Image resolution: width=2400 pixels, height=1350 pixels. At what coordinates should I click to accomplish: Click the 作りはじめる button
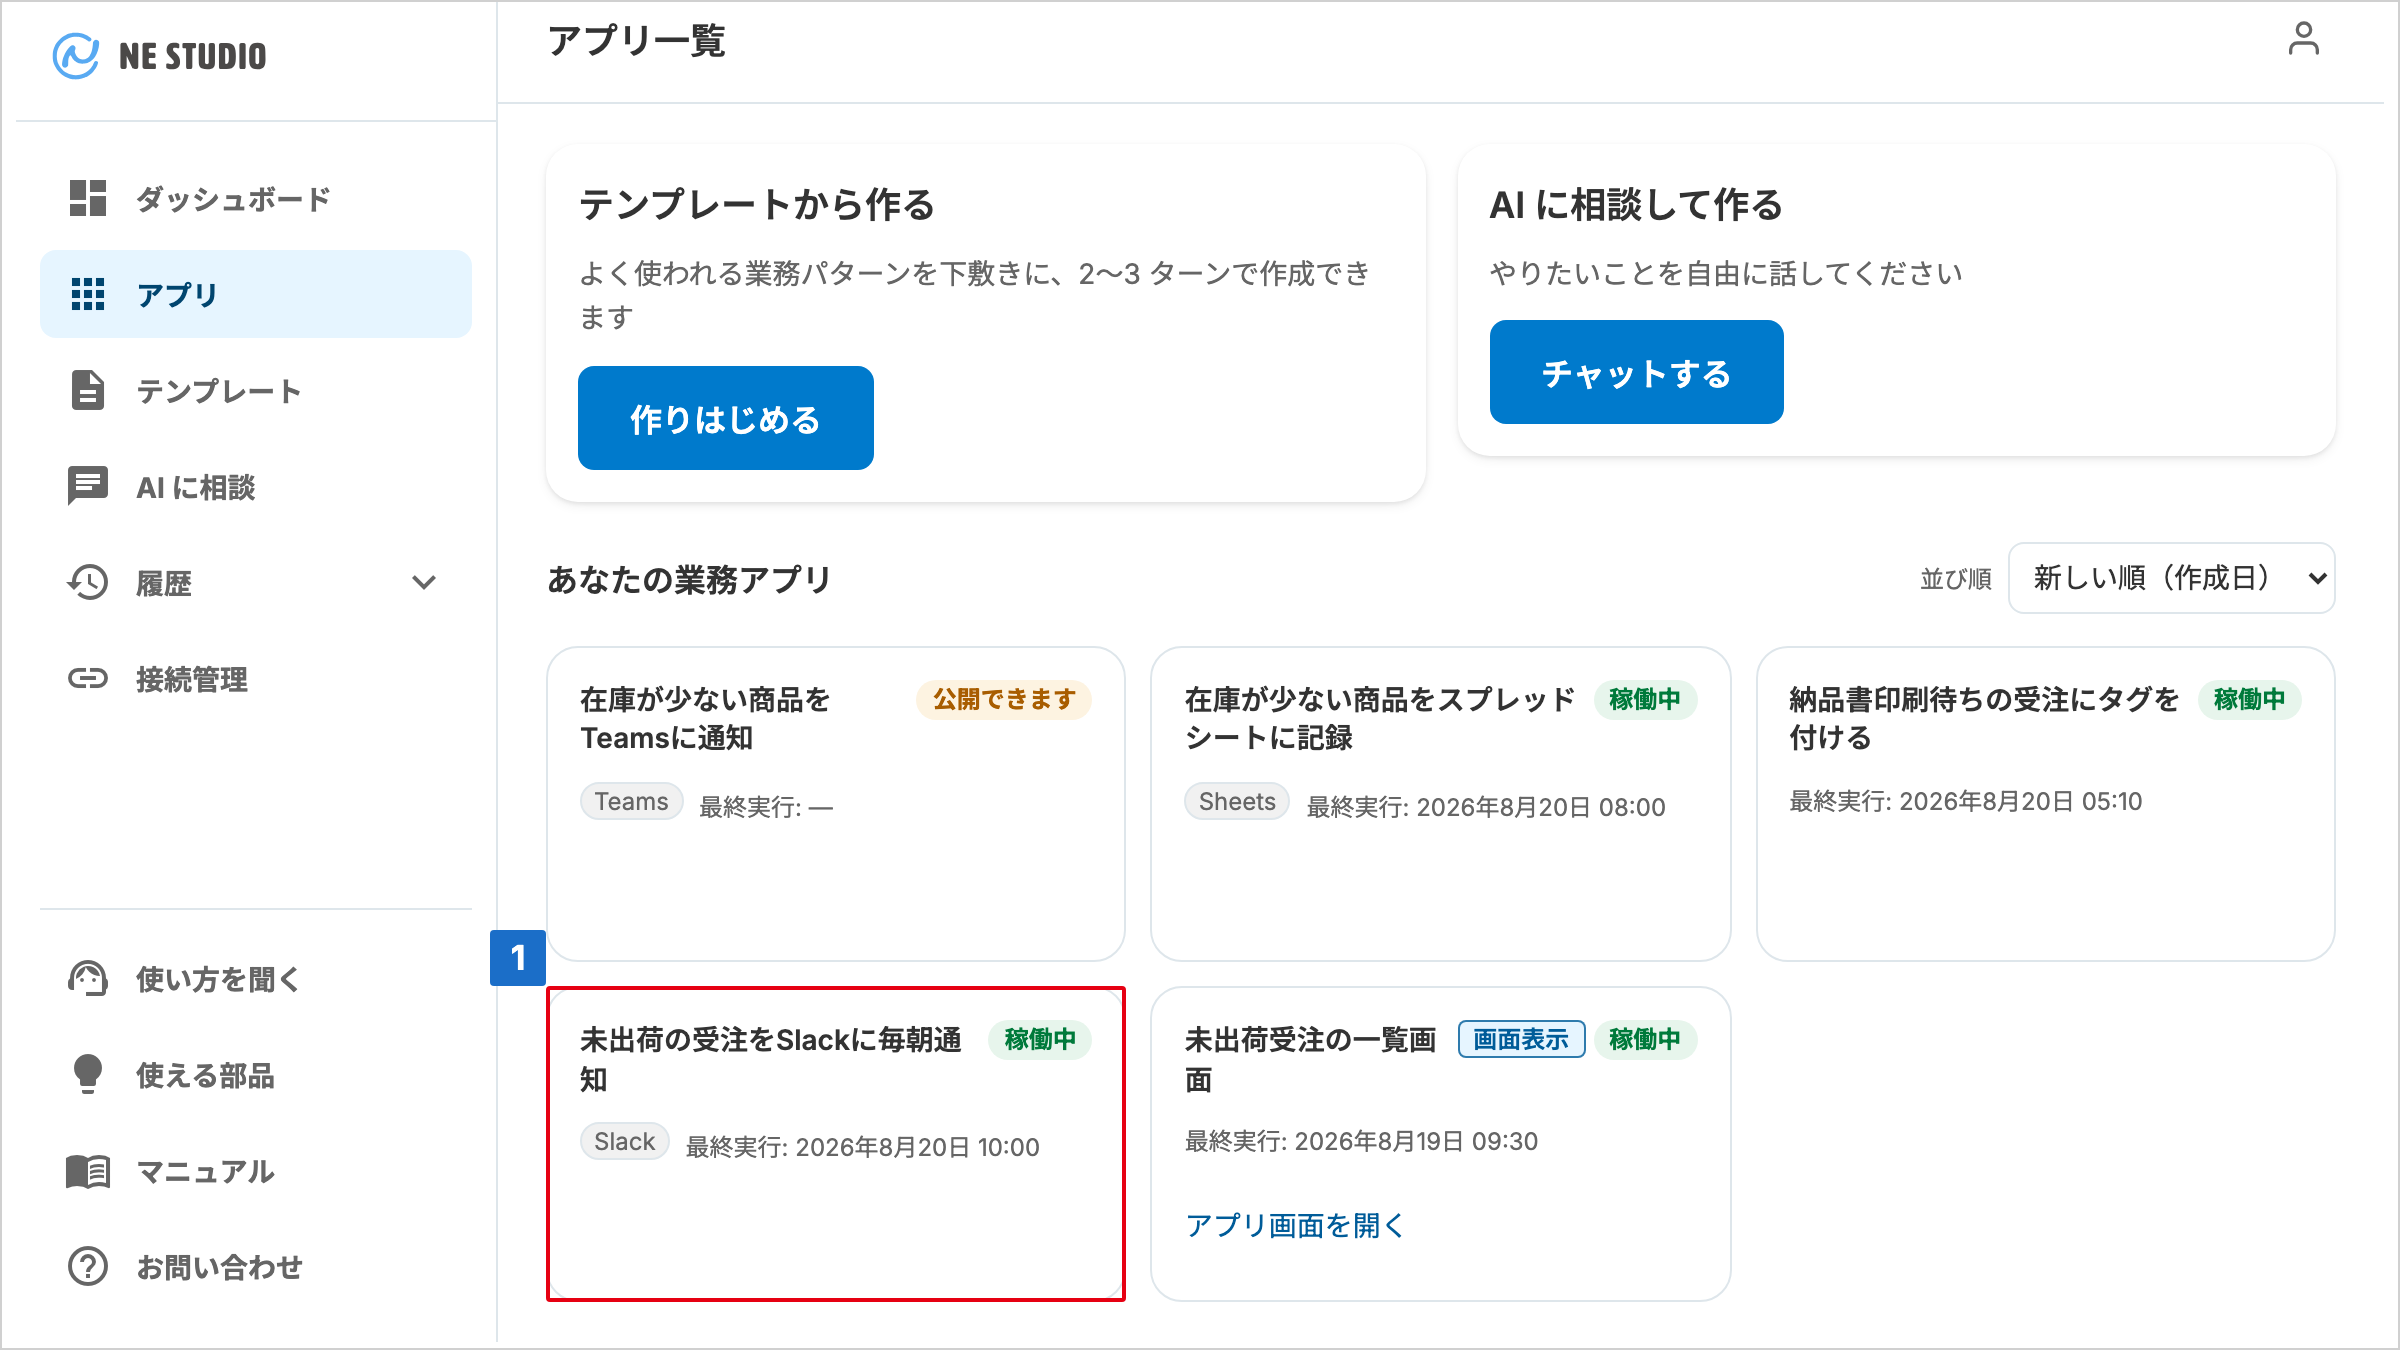point(726,418)
